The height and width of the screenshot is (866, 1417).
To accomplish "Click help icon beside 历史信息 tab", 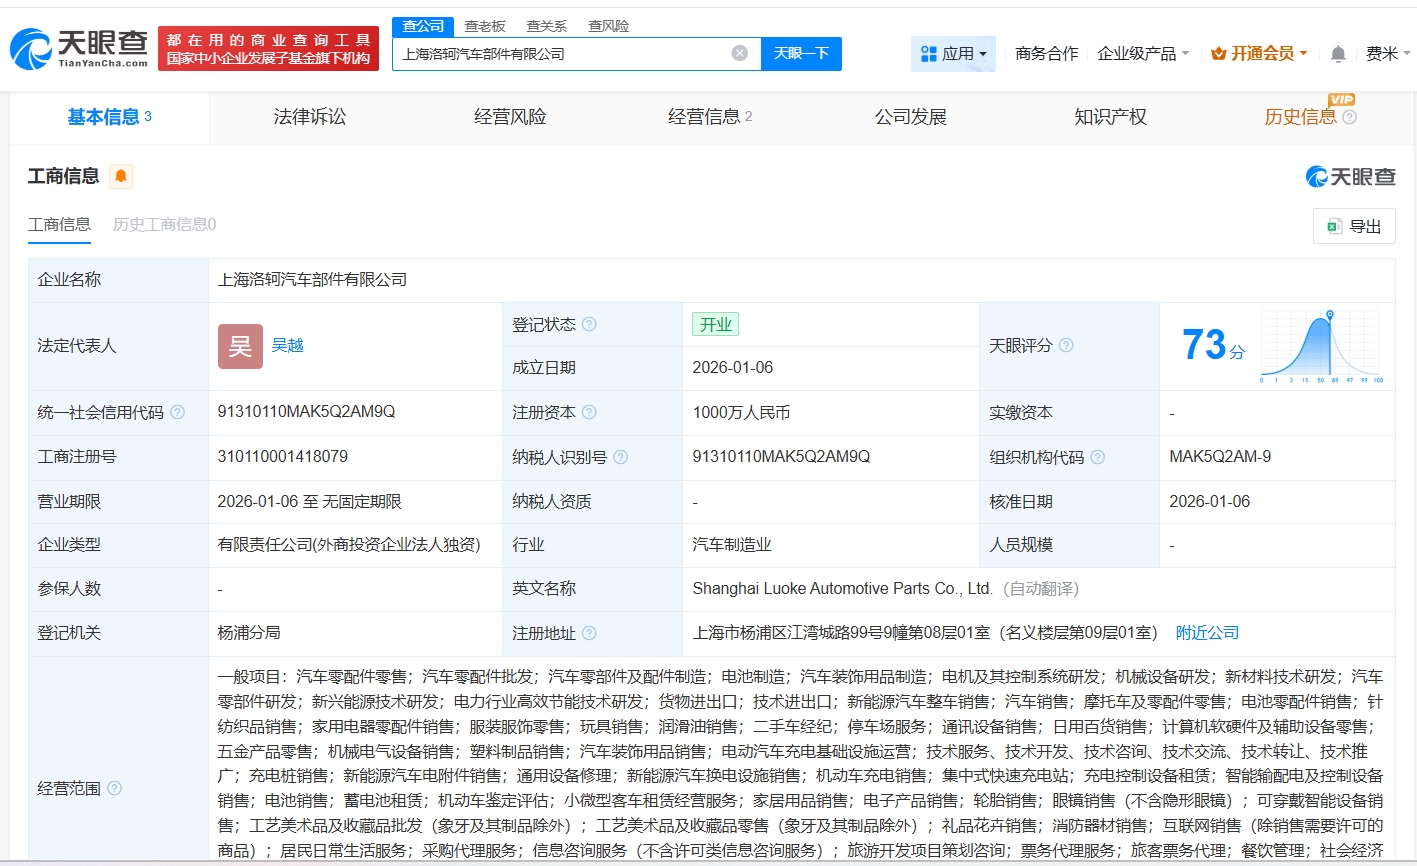I will (x=1349, y=118).
